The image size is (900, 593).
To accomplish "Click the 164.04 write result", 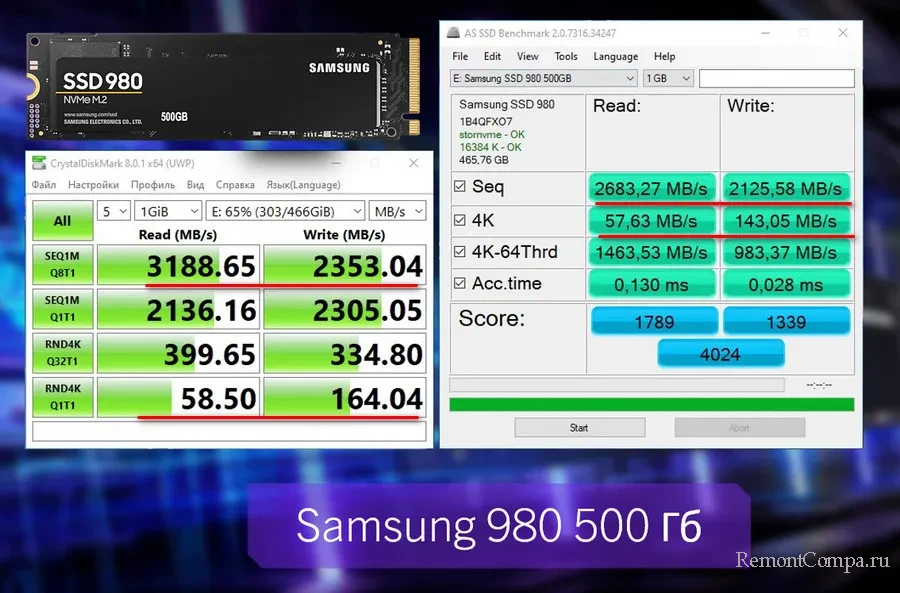I will pyautogui.click(x=345, y=397).
